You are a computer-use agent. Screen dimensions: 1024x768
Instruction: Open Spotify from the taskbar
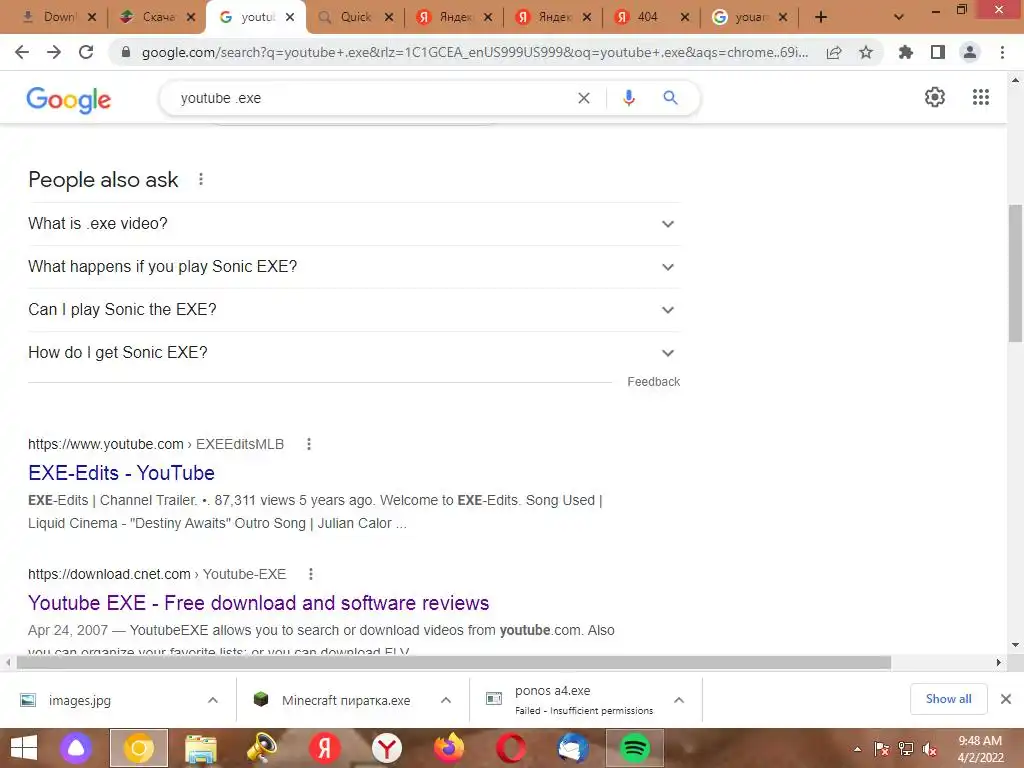point(634,748)
